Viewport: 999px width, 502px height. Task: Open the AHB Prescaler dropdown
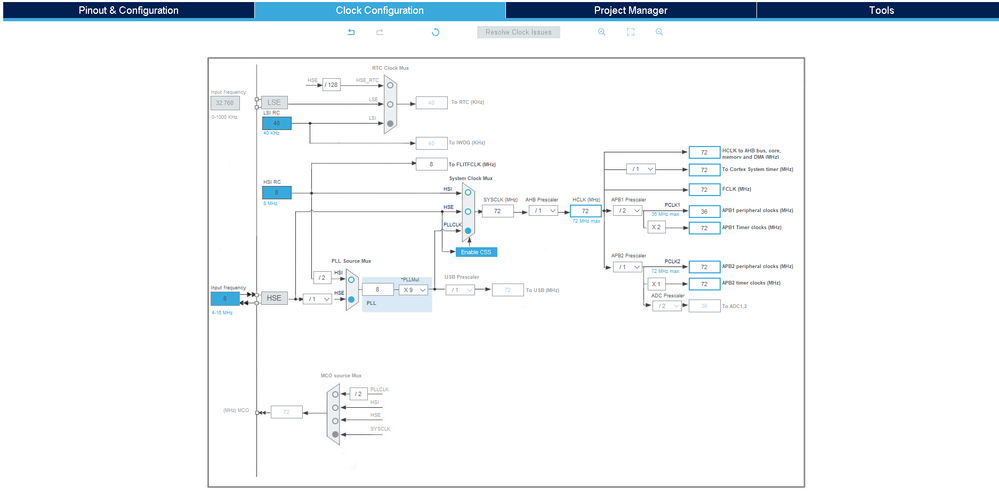coord(543,211)
